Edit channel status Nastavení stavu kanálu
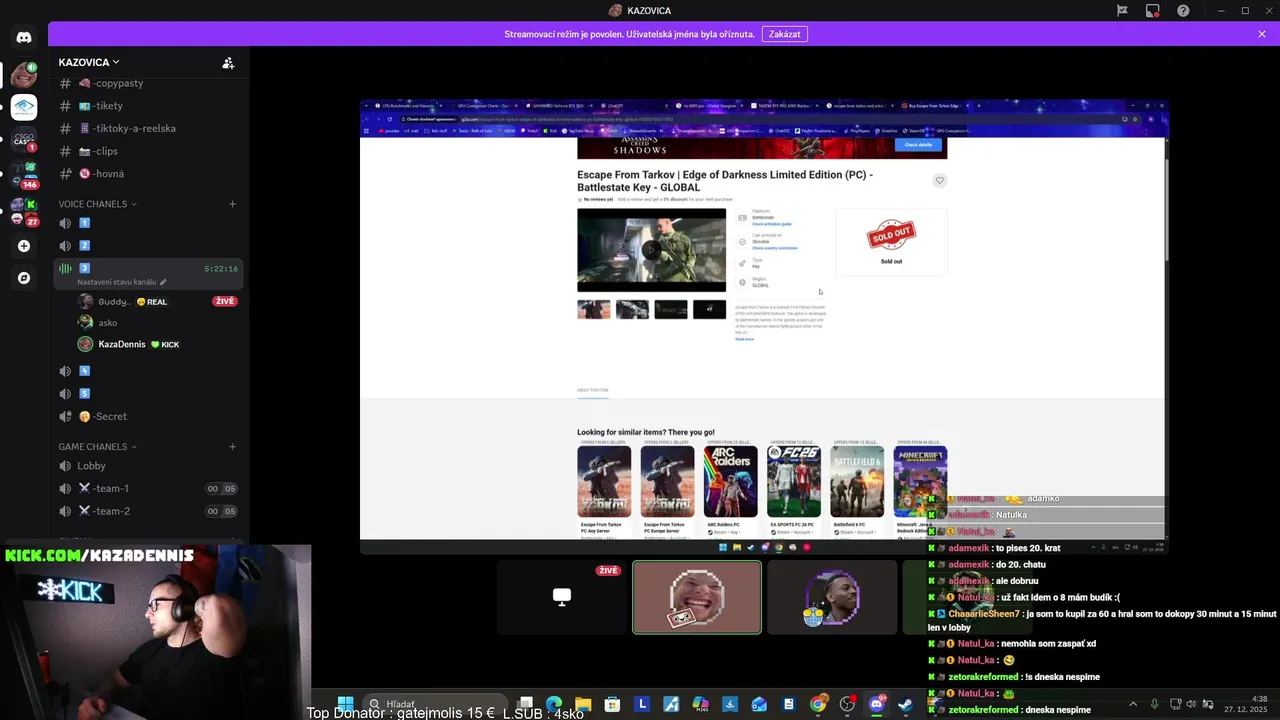 coord(122,282)
